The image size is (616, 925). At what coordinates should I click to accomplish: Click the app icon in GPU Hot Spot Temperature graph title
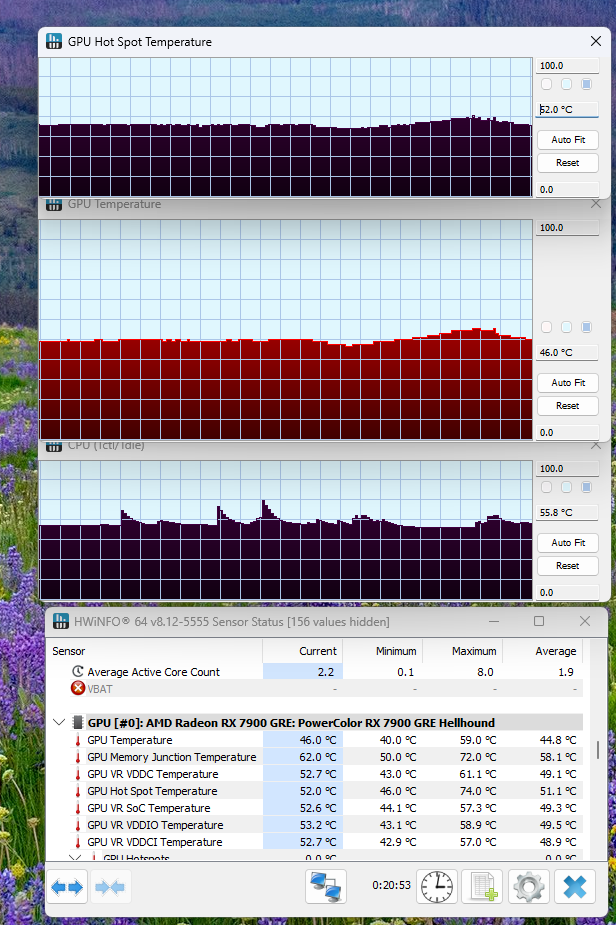[x=54, y=41]
